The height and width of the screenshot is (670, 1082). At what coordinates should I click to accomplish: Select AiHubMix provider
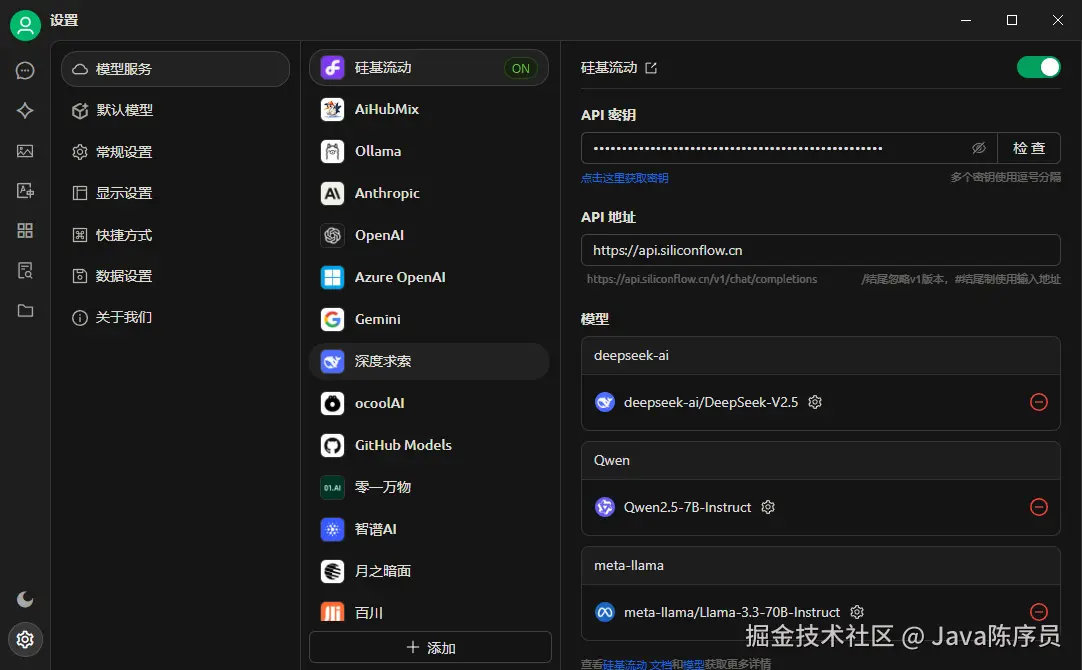tap(429, 109)
